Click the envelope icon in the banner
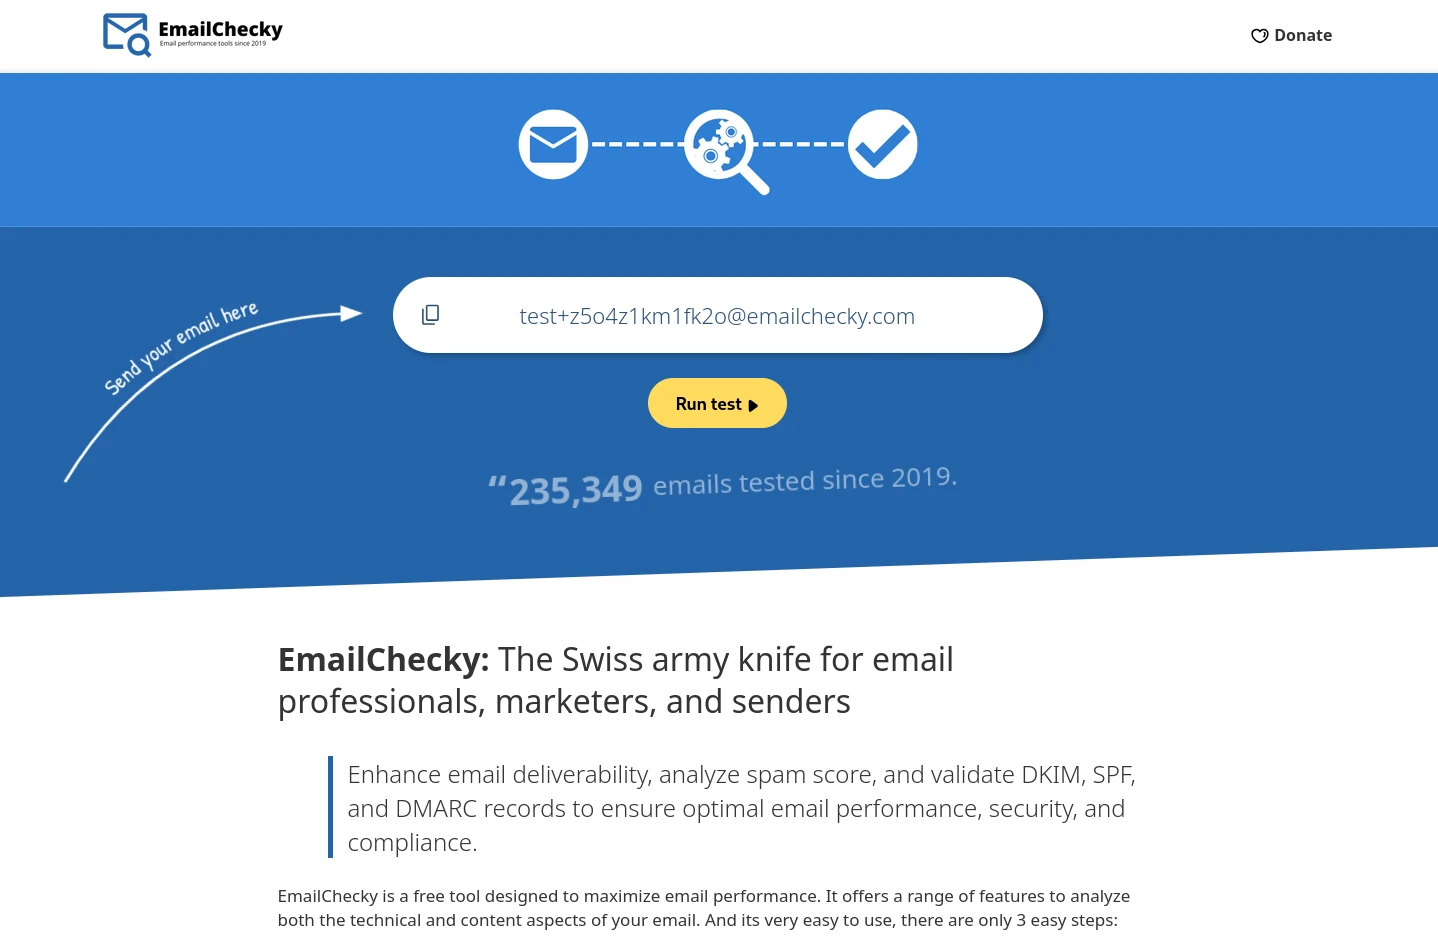Viewport: 1438px width, 945px height. pos(553,144)
